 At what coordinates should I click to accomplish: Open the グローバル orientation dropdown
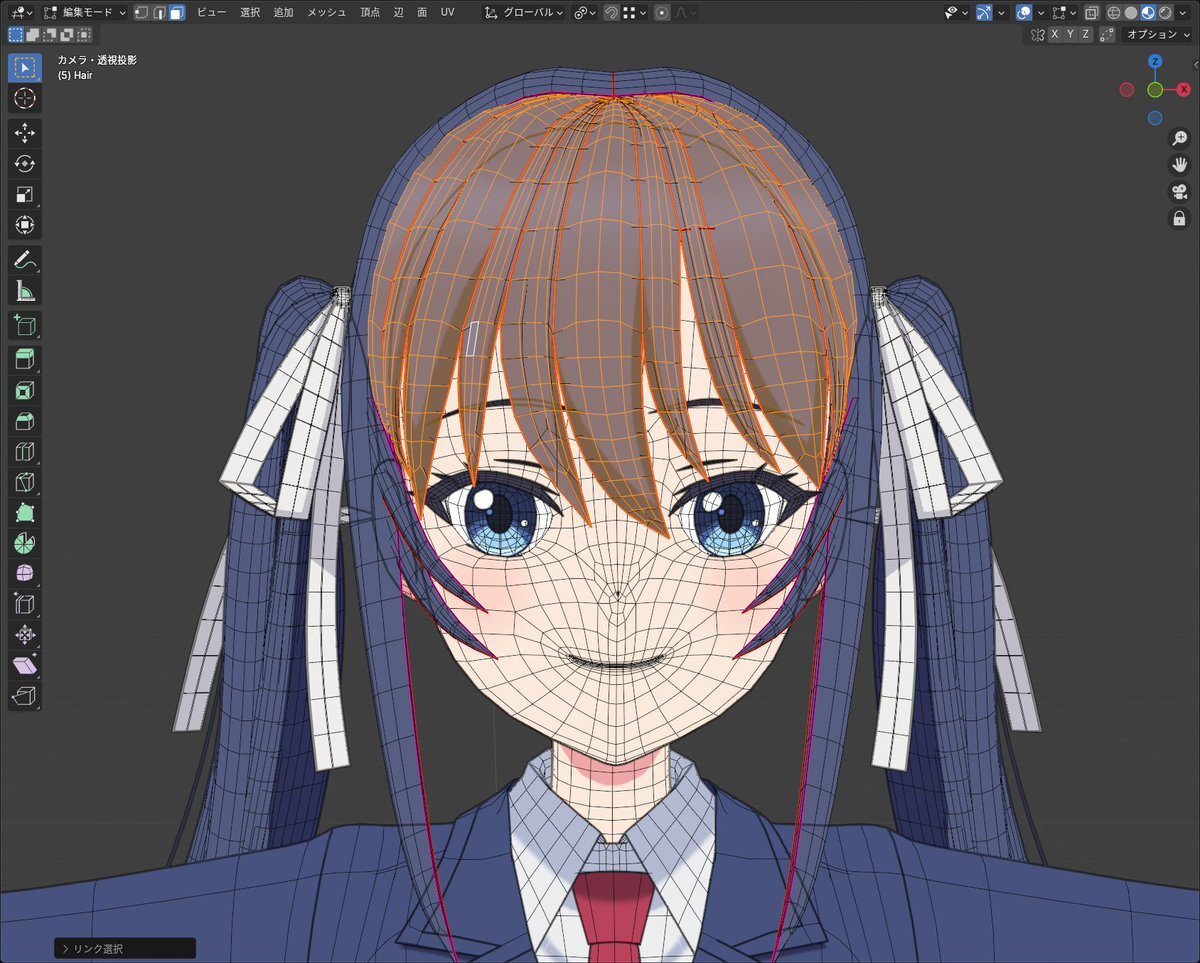pos(524,13)
